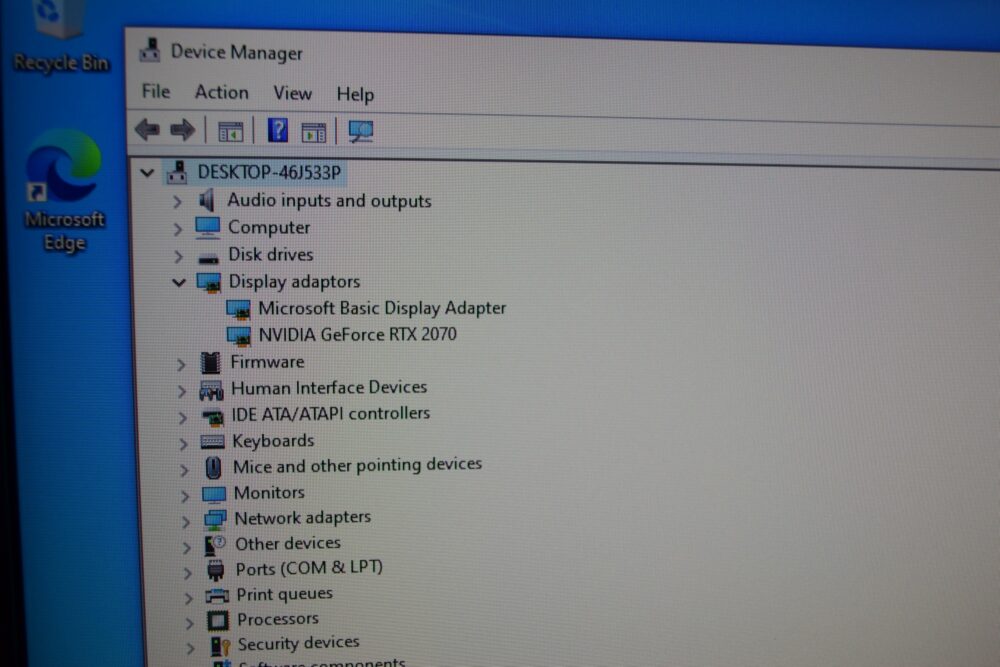Click the Firmware chip icon
This screenshot has height=667, width=1000.
tap(210, 363)
